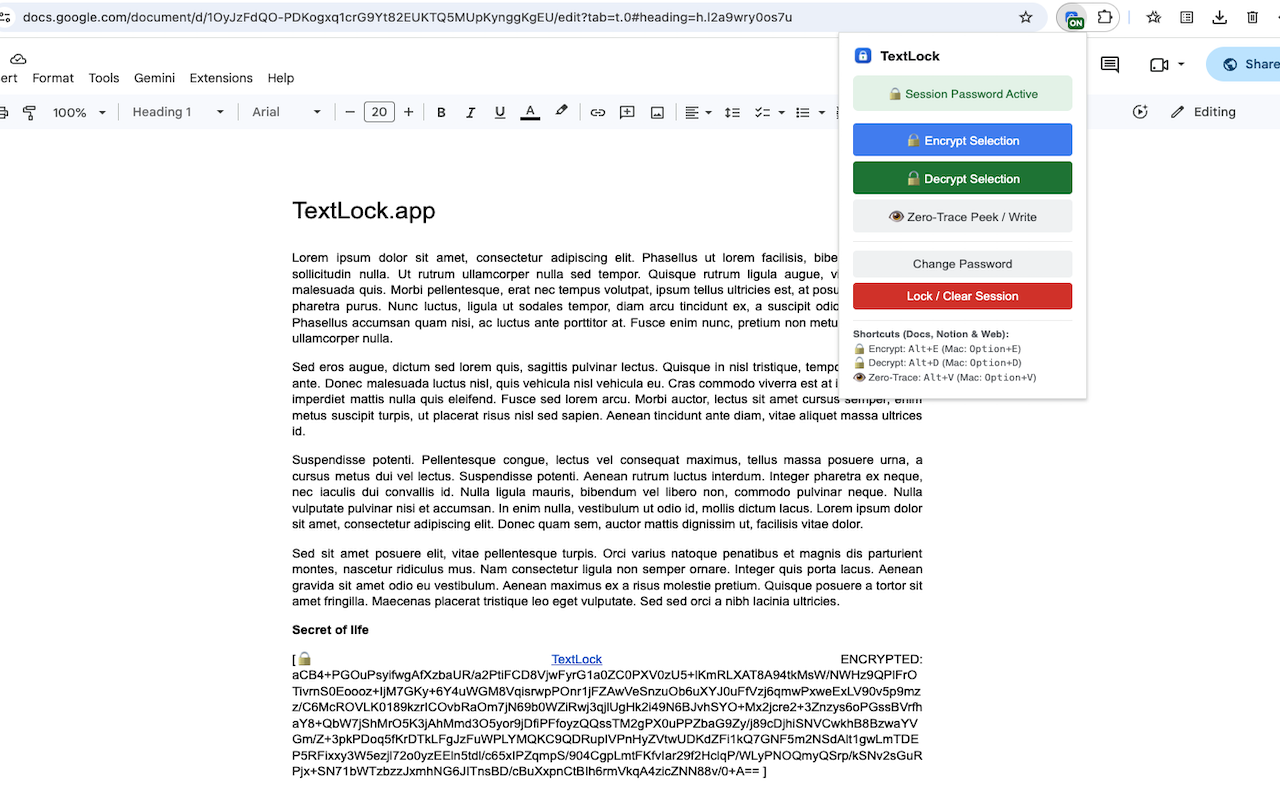This screenshot has width=1280, height=800.
Task: Open the Gemini menu
Action: click(x=154, y=78)
